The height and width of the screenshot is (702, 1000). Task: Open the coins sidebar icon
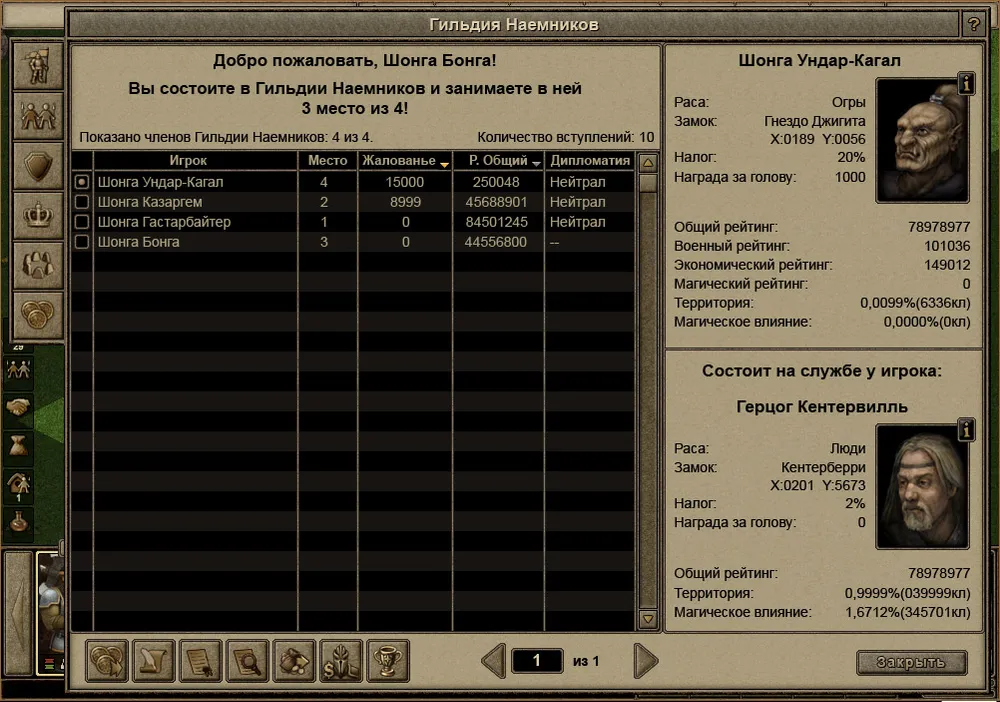[x=38, y=315]
